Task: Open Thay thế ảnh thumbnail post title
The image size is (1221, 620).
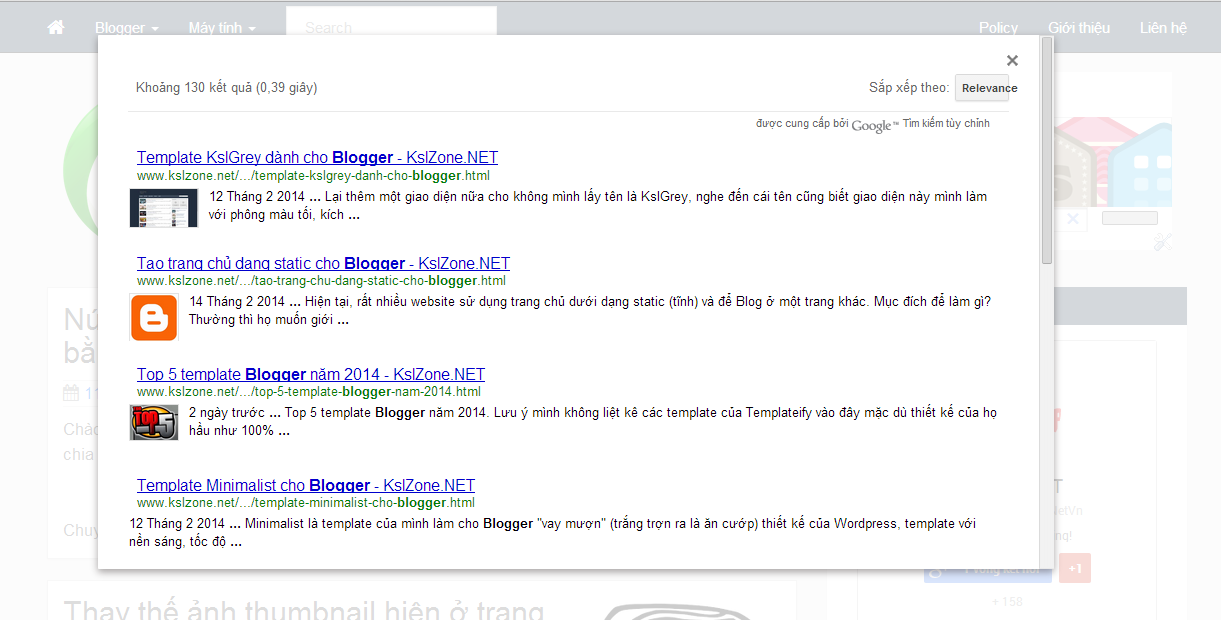Action: 305,609
